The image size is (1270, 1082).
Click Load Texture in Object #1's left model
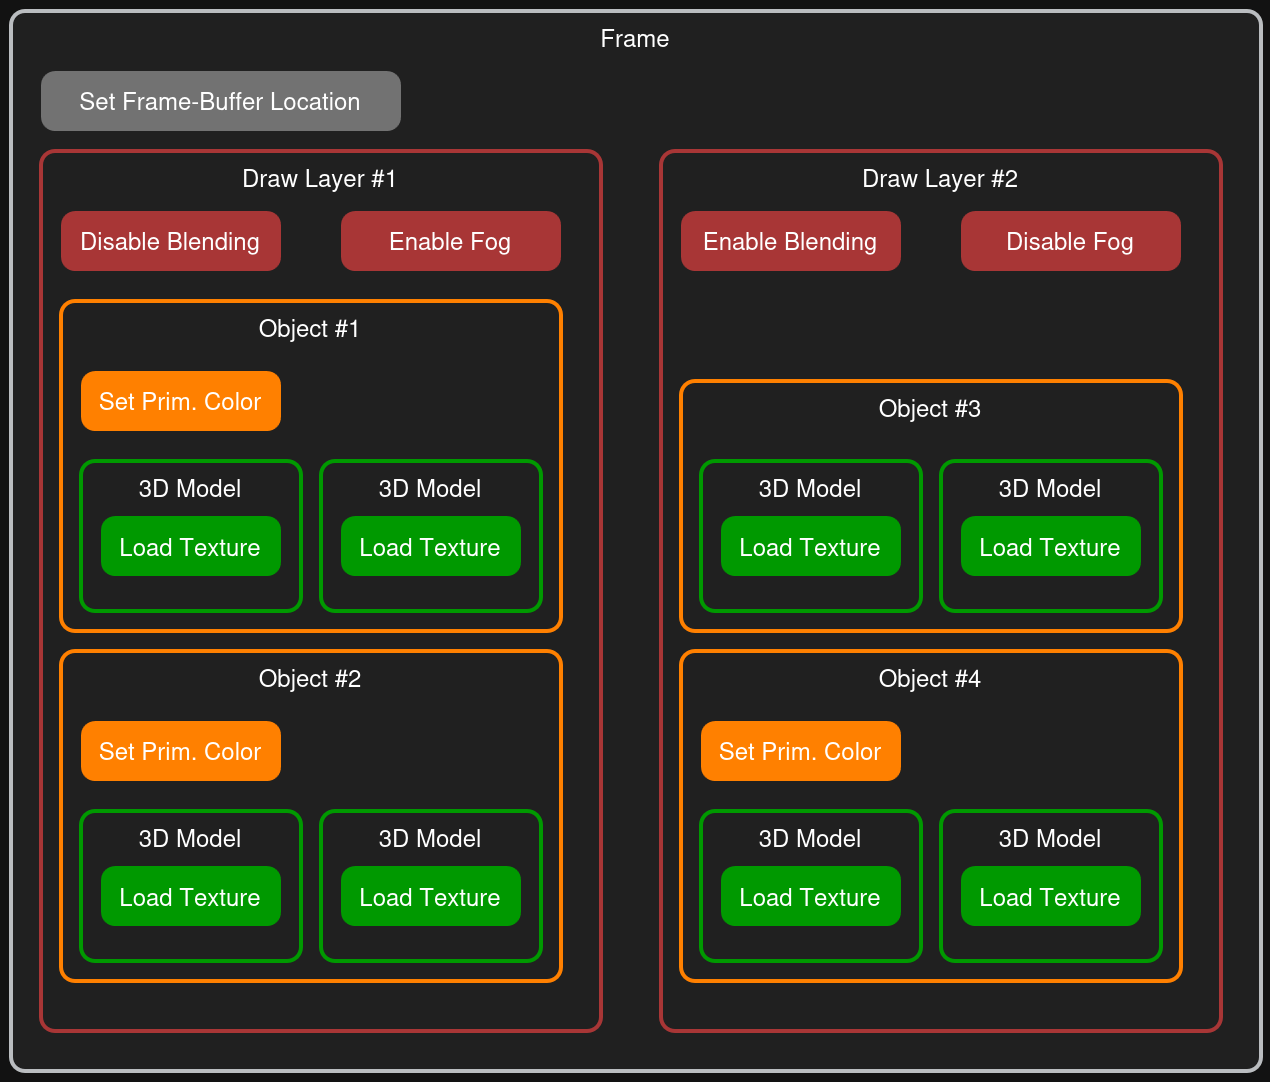click(190, 547)
